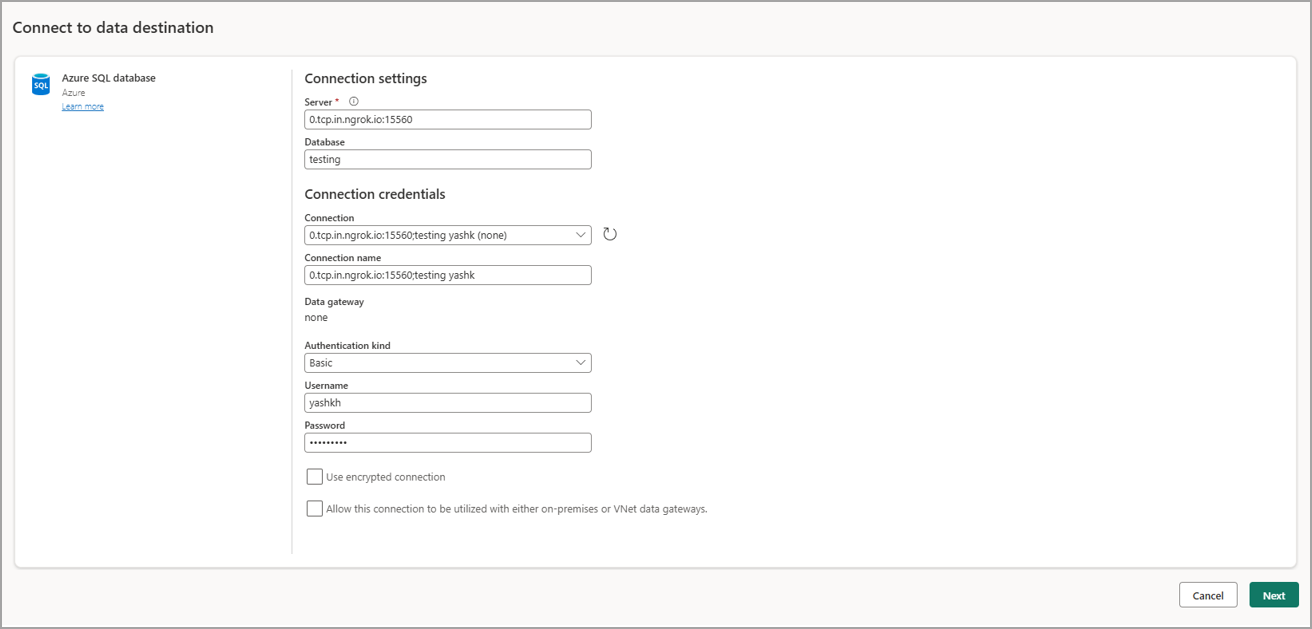This screenshot has width=1312, height=629.
Task: Refresh the connection list
Action: click(610, 233)
